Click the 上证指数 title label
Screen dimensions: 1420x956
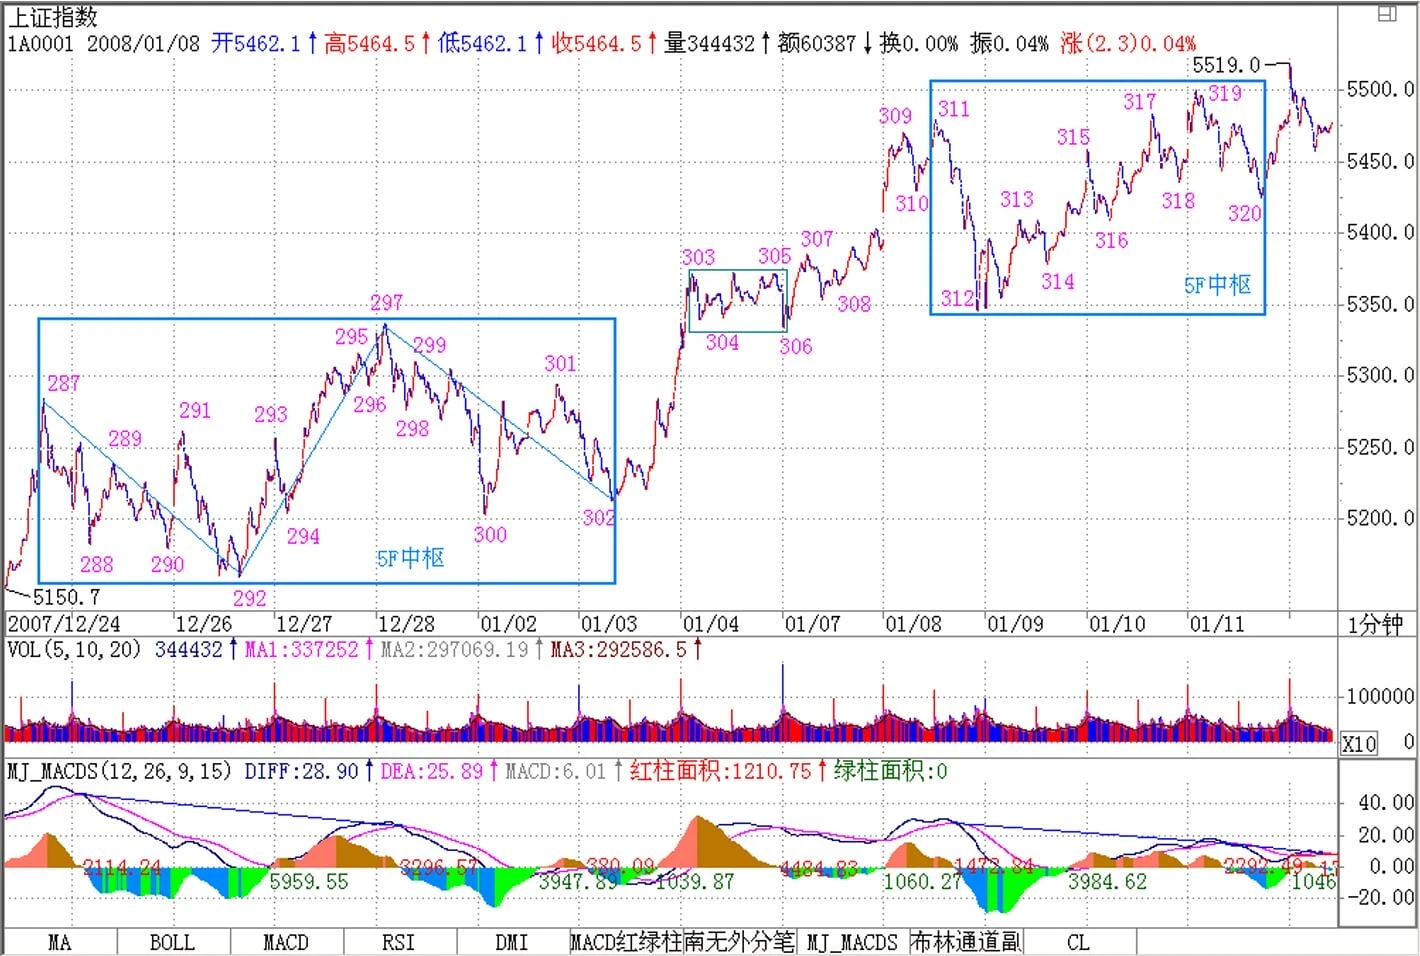click(53, 17)
